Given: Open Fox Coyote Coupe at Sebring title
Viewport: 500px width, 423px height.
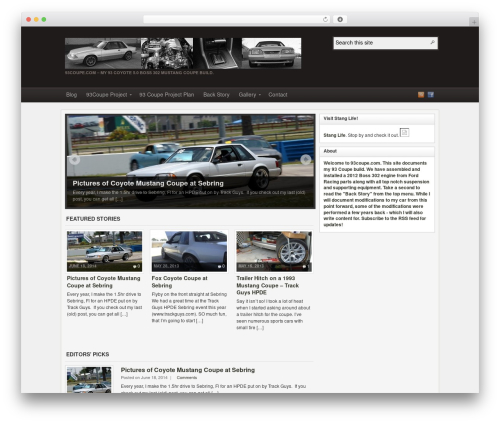Looking at the screenshot, I should [179, 282].
